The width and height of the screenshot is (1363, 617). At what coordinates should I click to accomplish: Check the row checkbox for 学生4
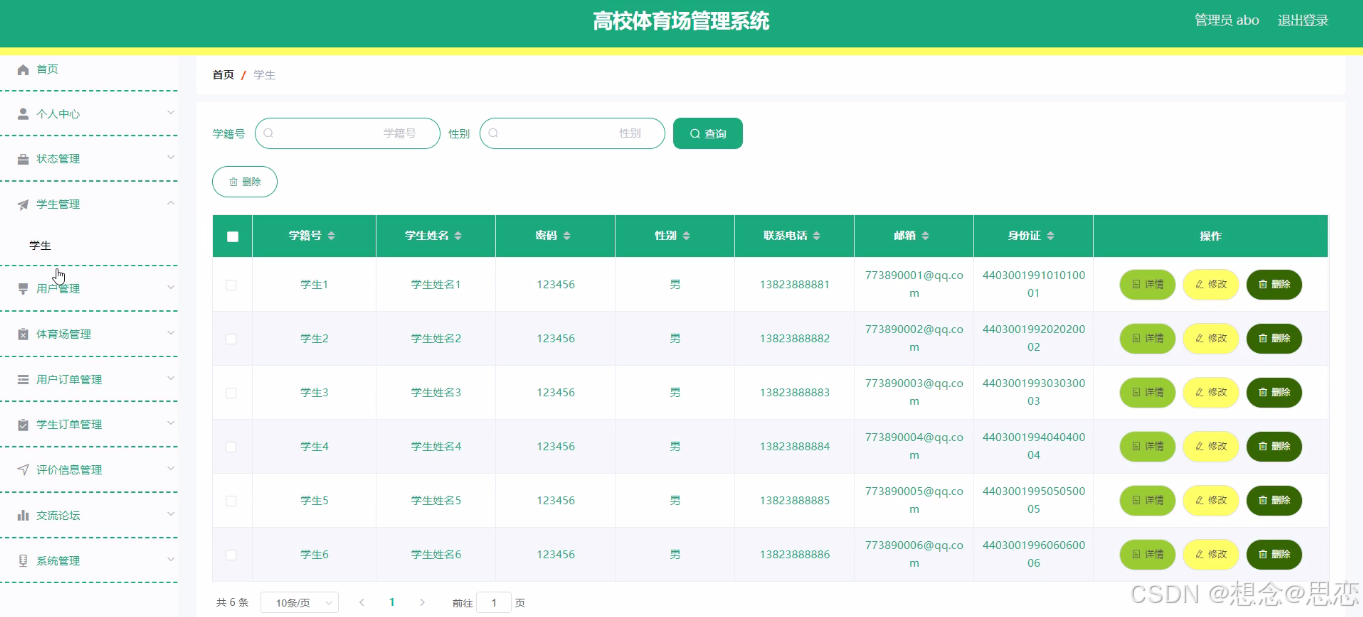click(x=232, y=447)
